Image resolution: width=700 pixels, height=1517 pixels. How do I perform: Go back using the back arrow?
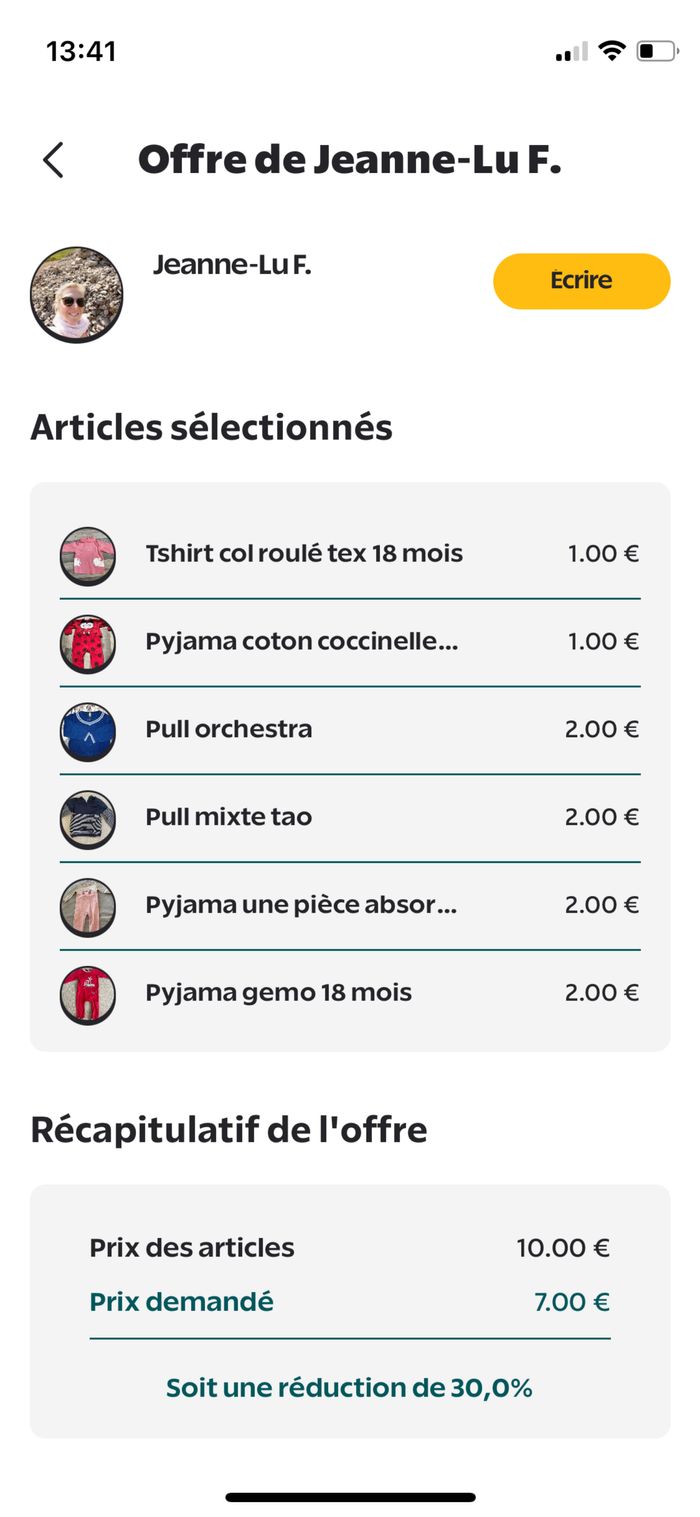click(54, 160)
